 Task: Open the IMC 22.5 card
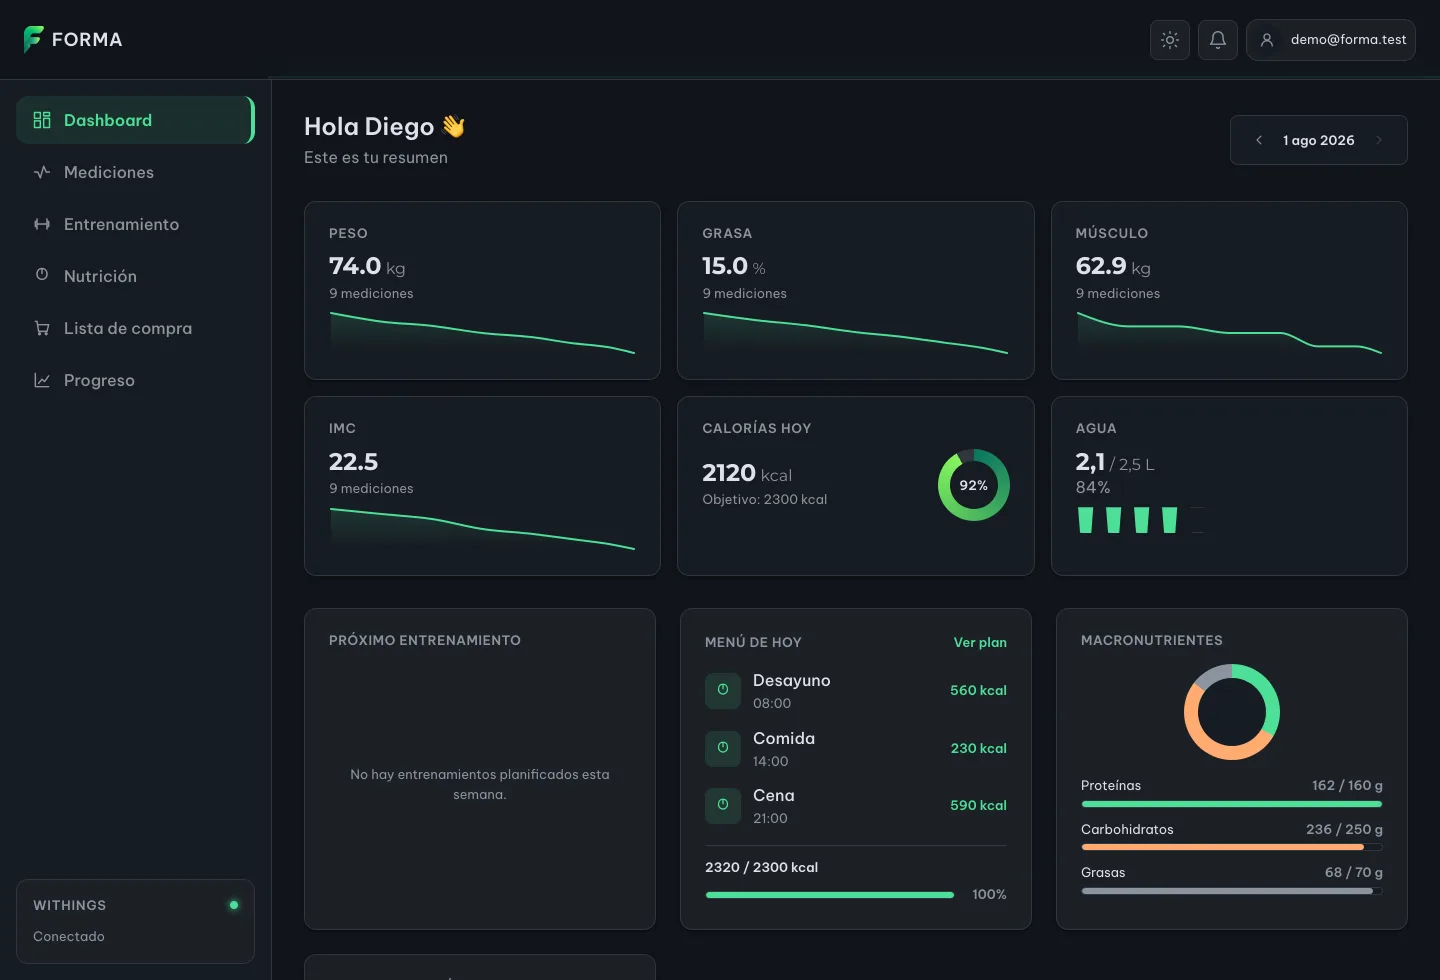tap(482, 486)
